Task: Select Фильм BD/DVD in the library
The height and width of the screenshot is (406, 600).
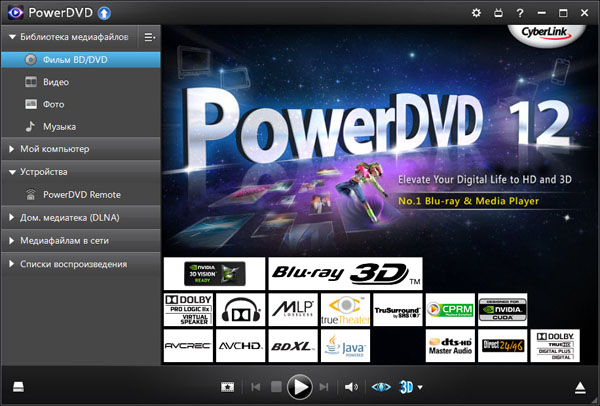Action: [x=81, y=60]
